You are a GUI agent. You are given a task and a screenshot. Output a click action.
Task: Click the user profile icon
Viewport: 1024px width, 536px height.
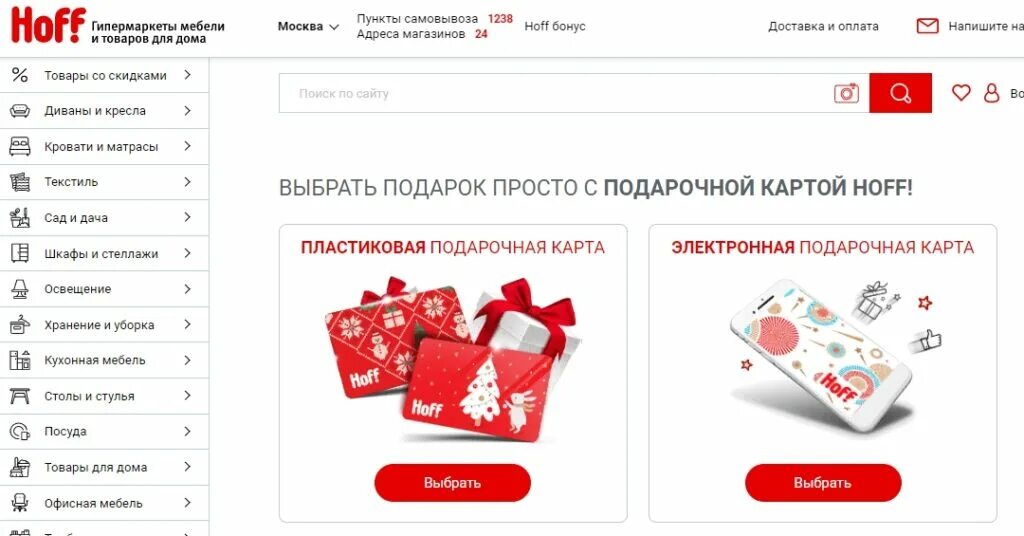pyautogui.click(x=991, y=93)
